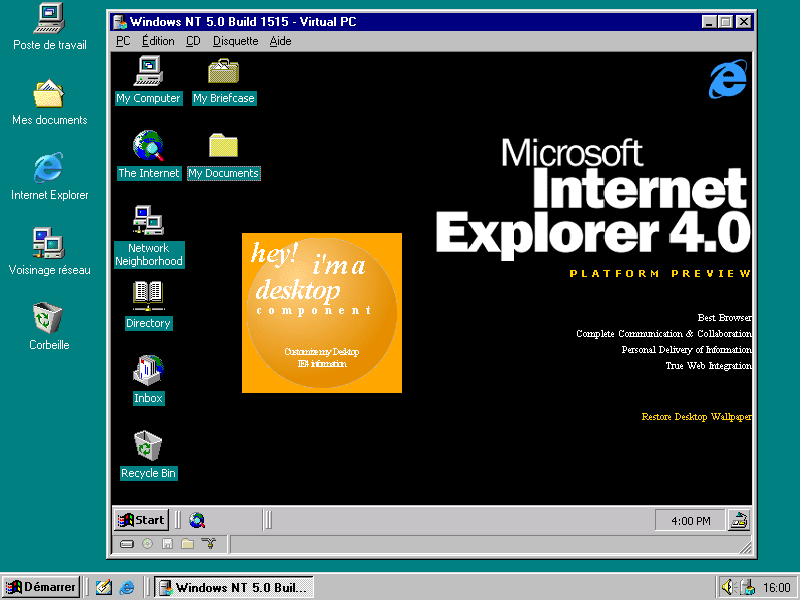Click the guest taskbar clock showing 4:00 PM
Screen dimensions: 800x600
pos(690,521)
